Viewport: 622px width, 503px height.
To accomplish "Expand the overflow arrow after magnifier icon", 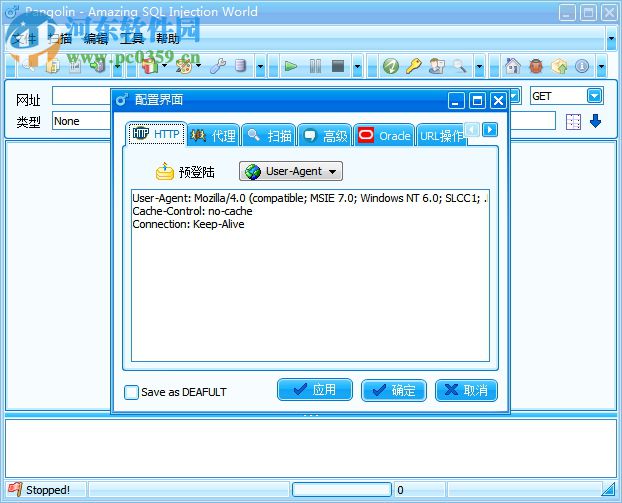I will pyautogui.click(x=480, y=67).
